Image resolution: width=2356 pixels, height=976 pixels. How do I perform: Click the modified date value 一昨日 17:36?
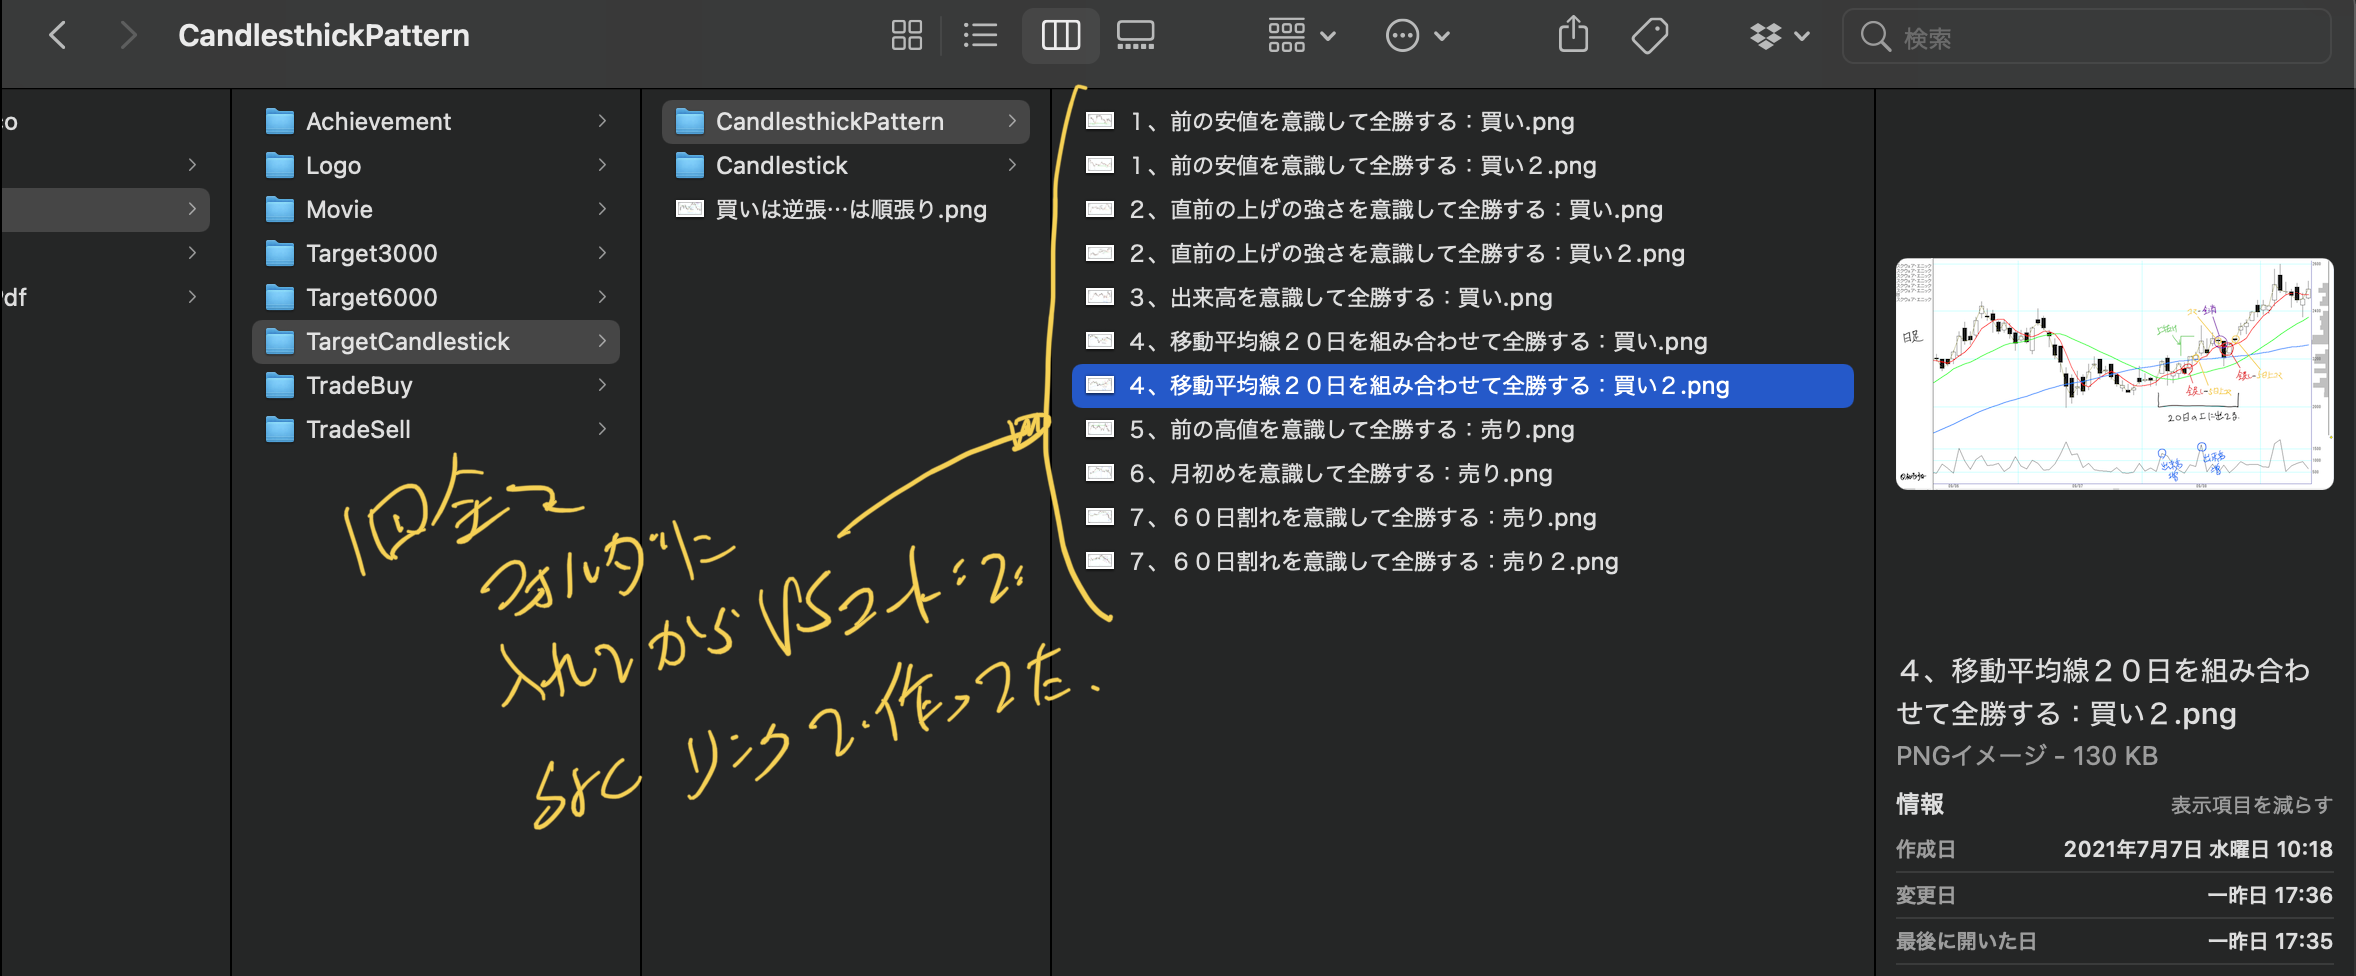[x=2270, y=895]
